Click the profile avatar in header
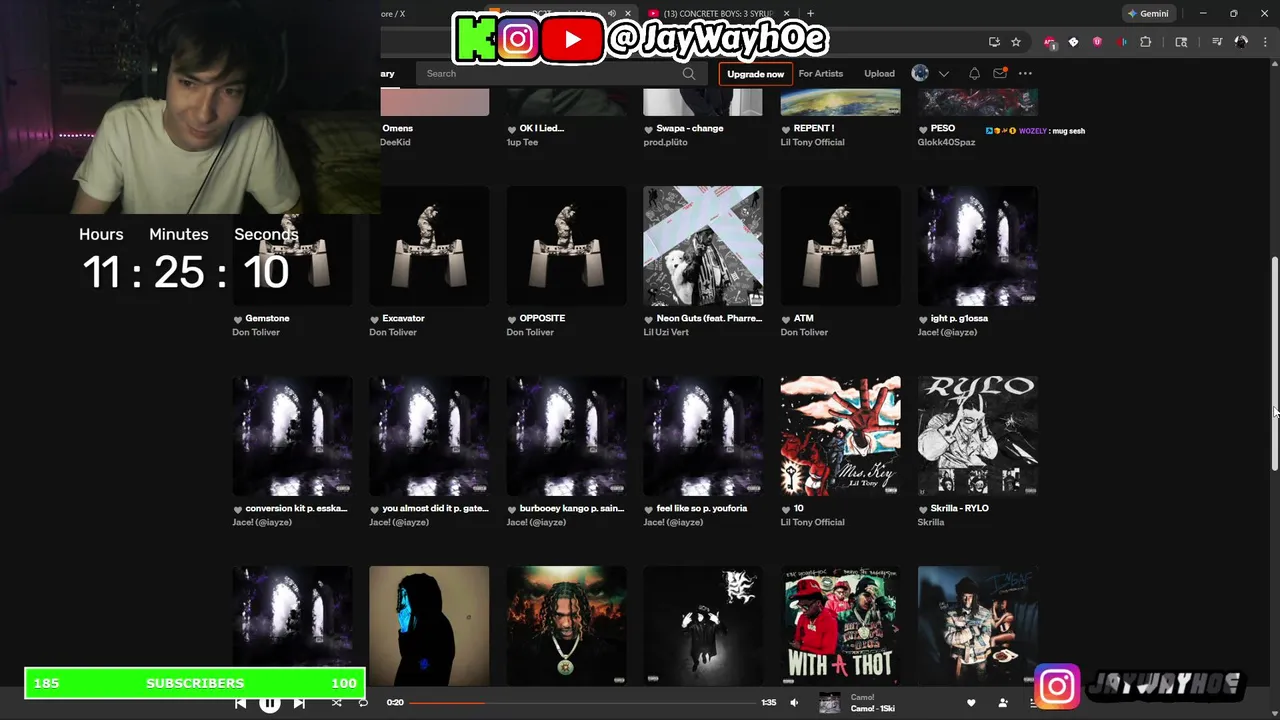Image resolution: width=1280 pixels, height=720 pixels. (x=920, y=73)
